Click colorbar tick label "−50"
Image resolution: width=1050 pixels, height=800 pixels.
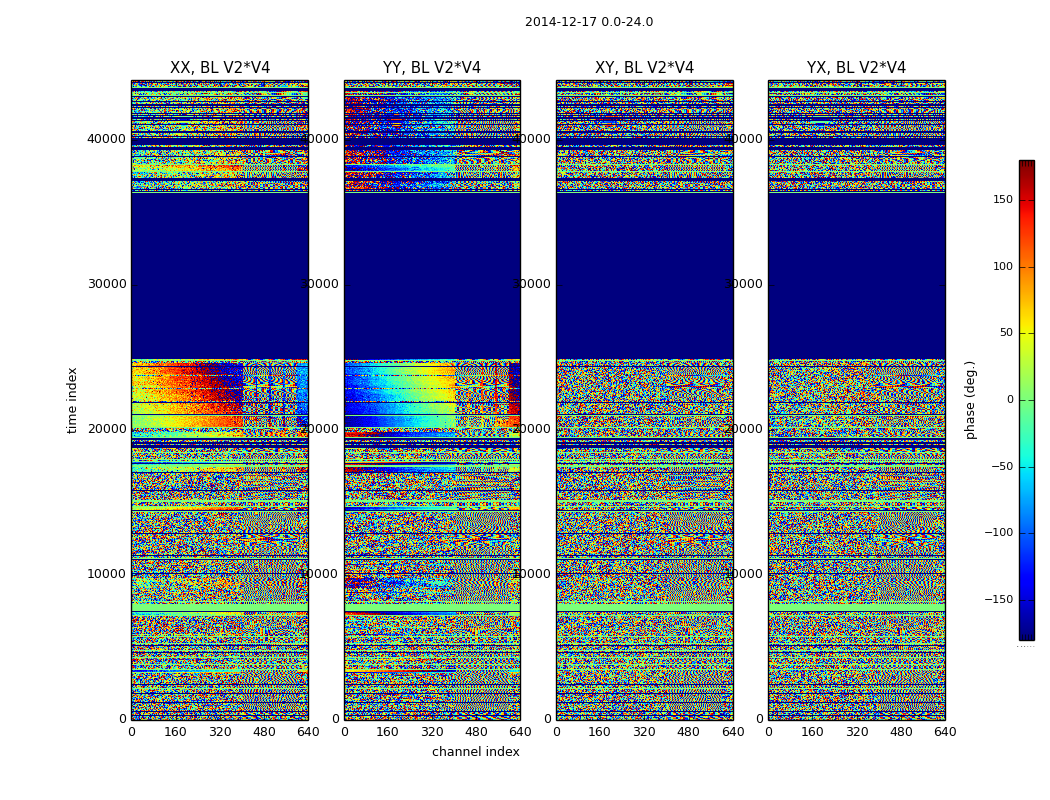pyautogui.click(x=1002, y=467)
